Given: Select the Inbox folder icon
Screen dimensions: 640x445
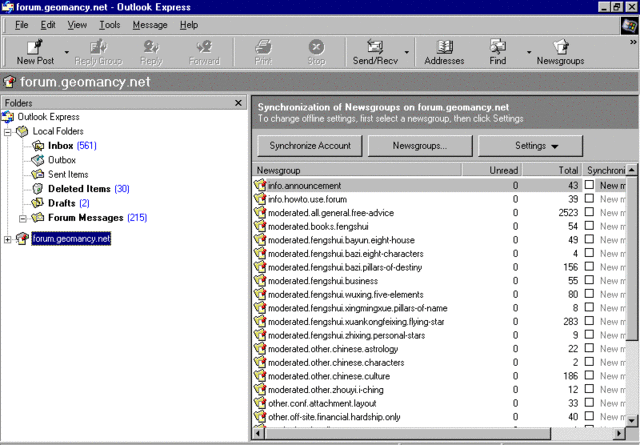Looking at the screenshot, I should click(38, 146).
